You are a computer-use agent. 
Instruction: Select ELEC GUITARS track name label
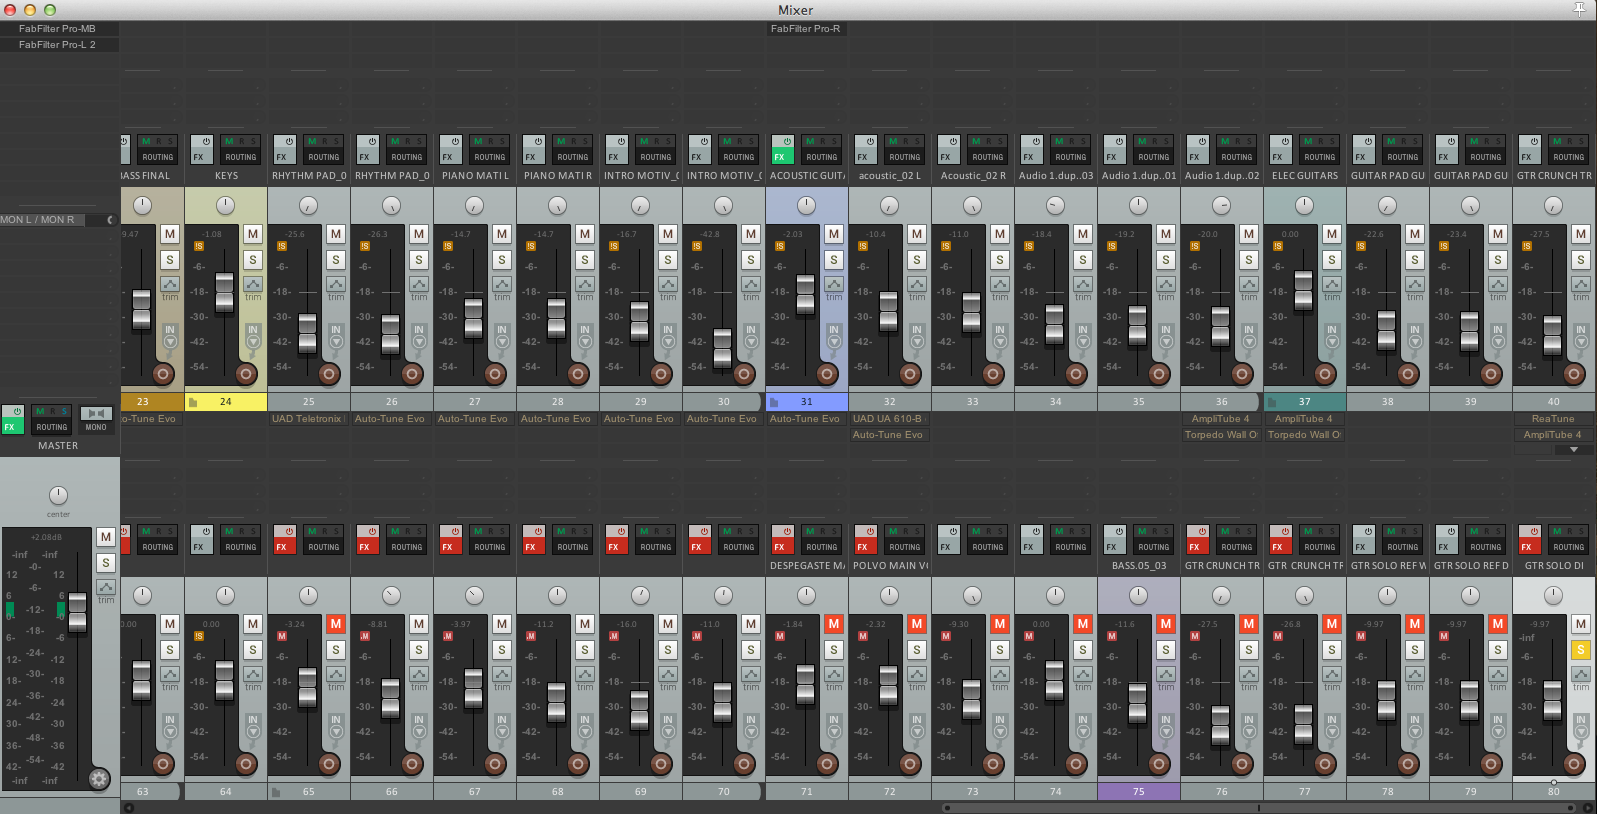[1305, 176]
